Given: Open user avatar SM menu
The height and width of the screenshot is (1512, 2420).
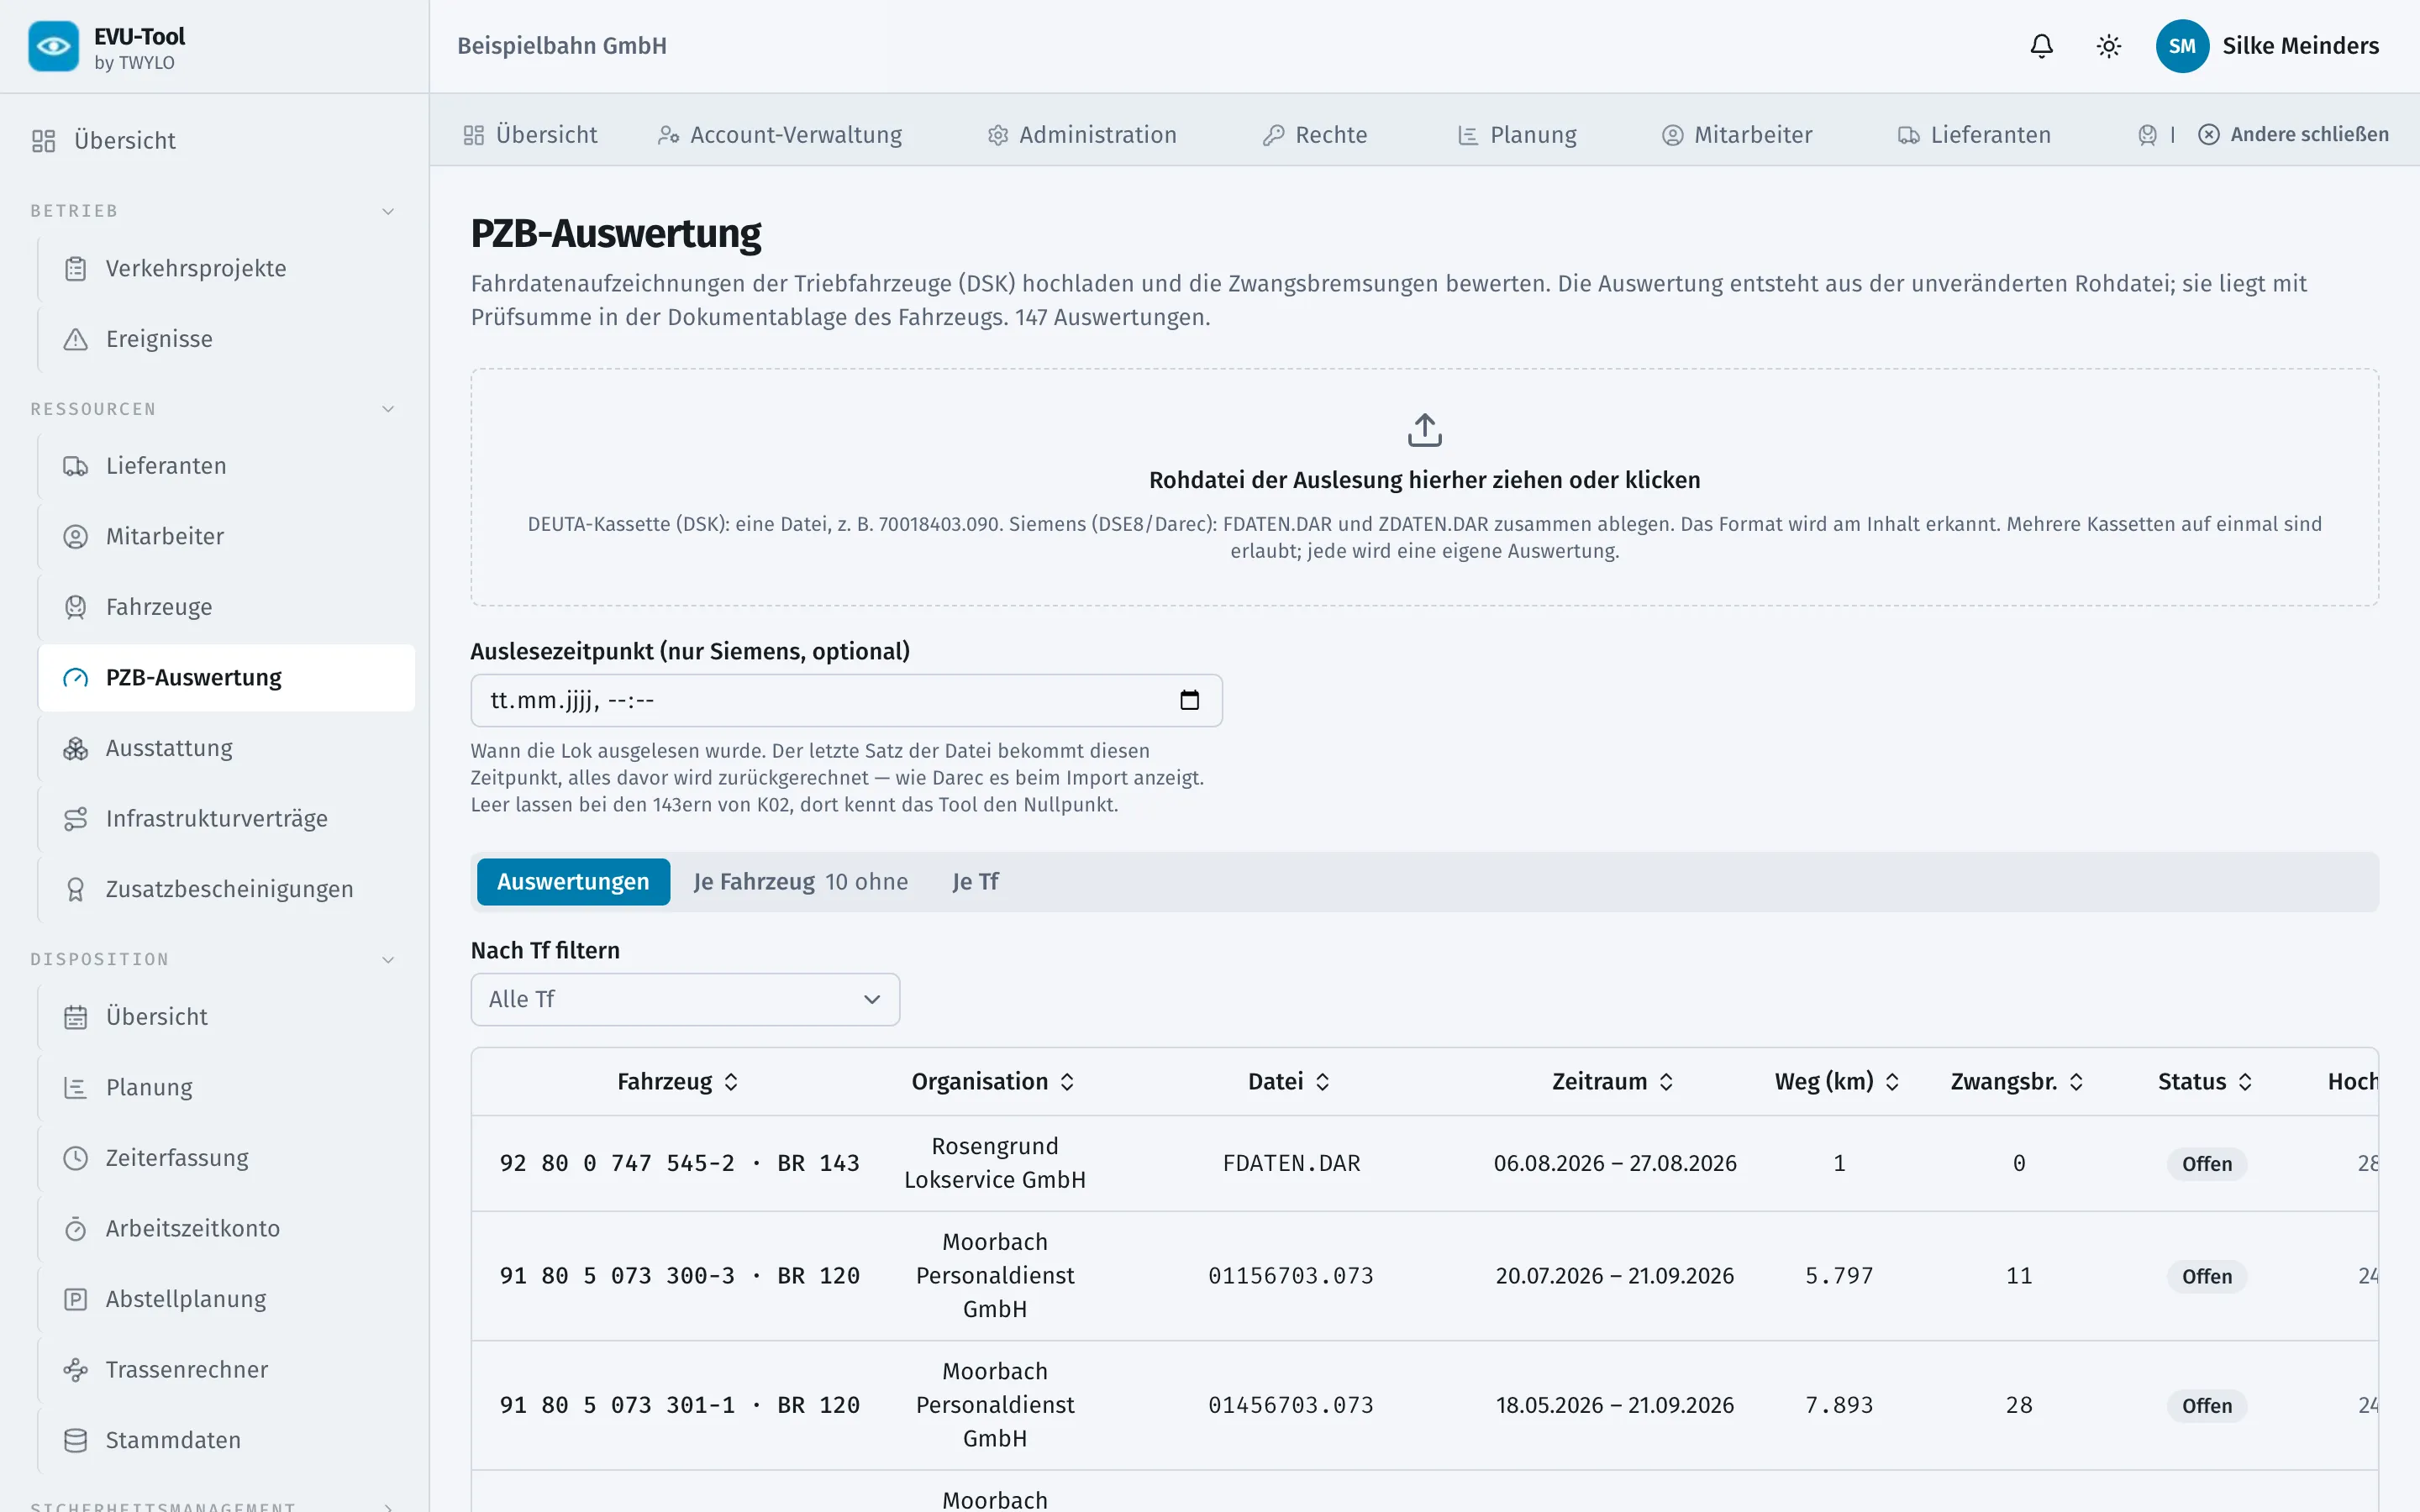Looking at the screenshot, I should click(x=2182, y=46).
